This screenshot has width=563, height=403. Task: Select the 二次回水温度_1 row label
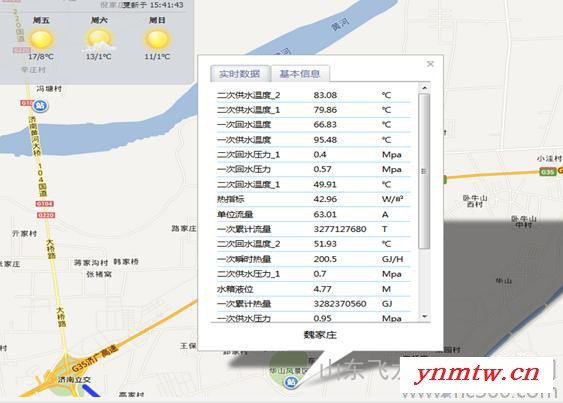coord(248,185)
